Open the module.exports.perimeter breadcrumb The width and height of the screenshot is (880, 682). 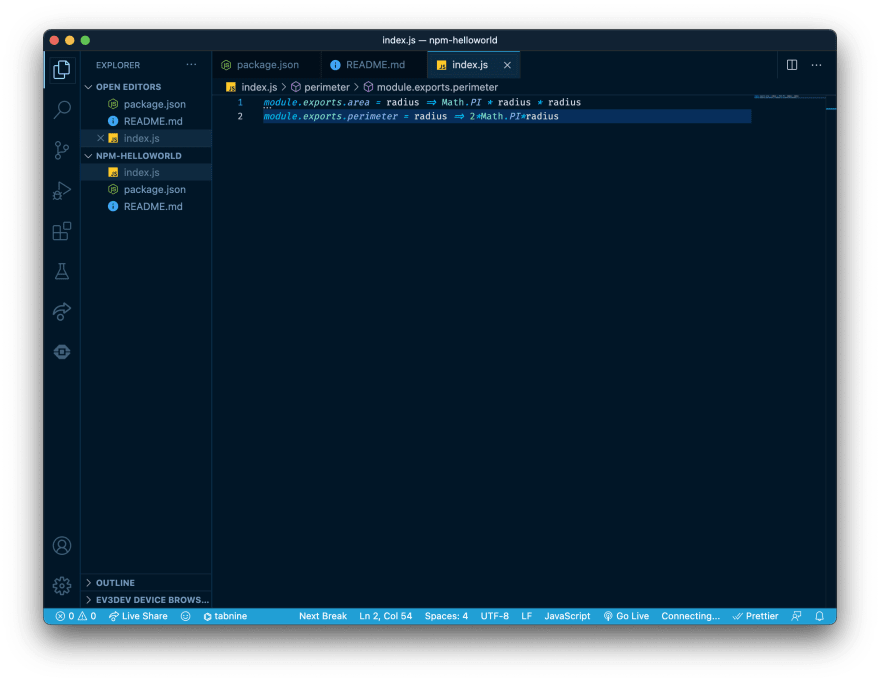coord(430,87)
